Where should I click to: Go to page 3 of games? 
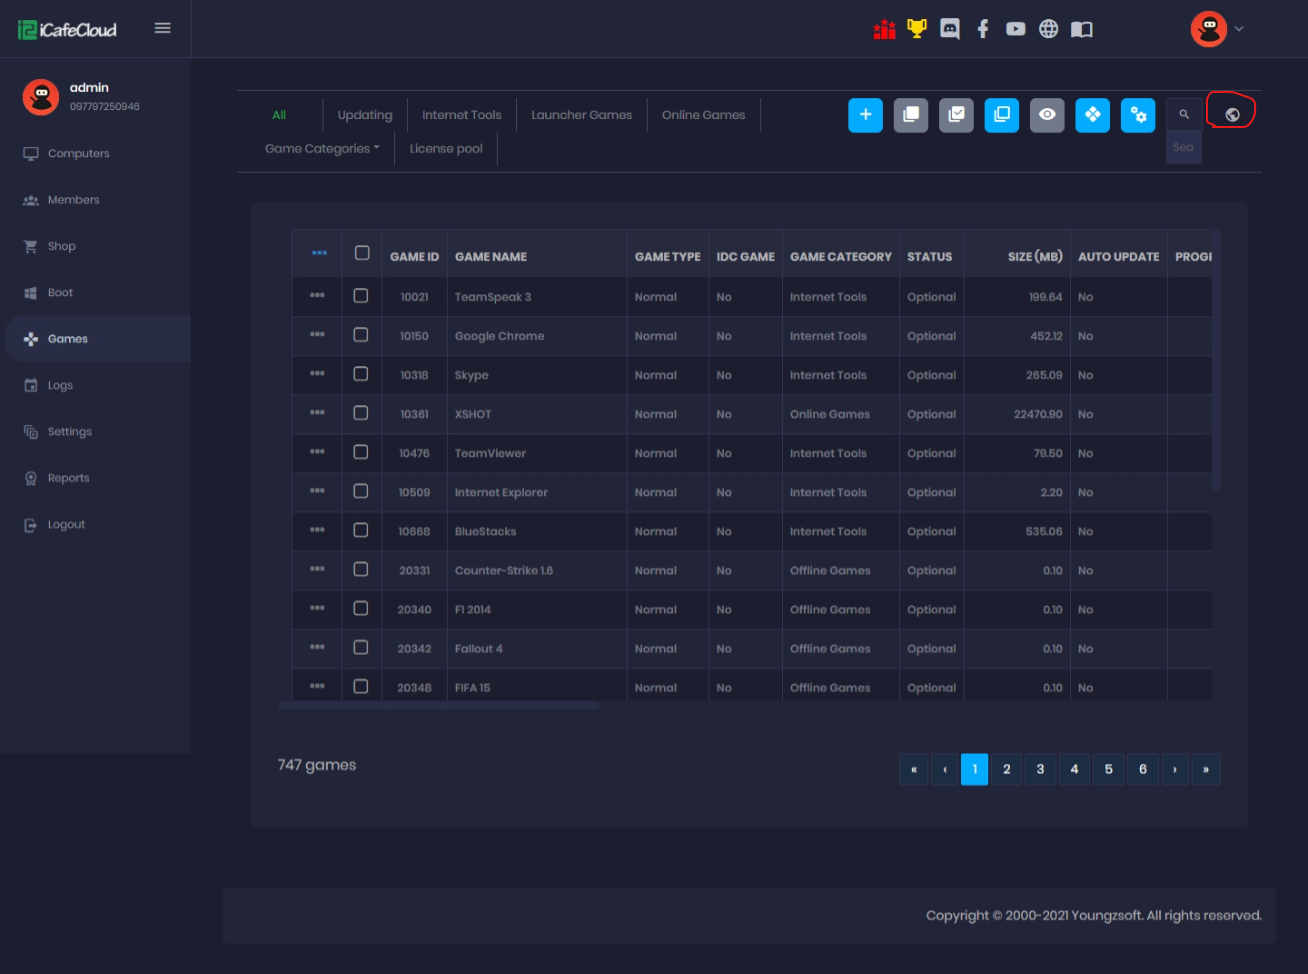click(x=1040, y=769)
